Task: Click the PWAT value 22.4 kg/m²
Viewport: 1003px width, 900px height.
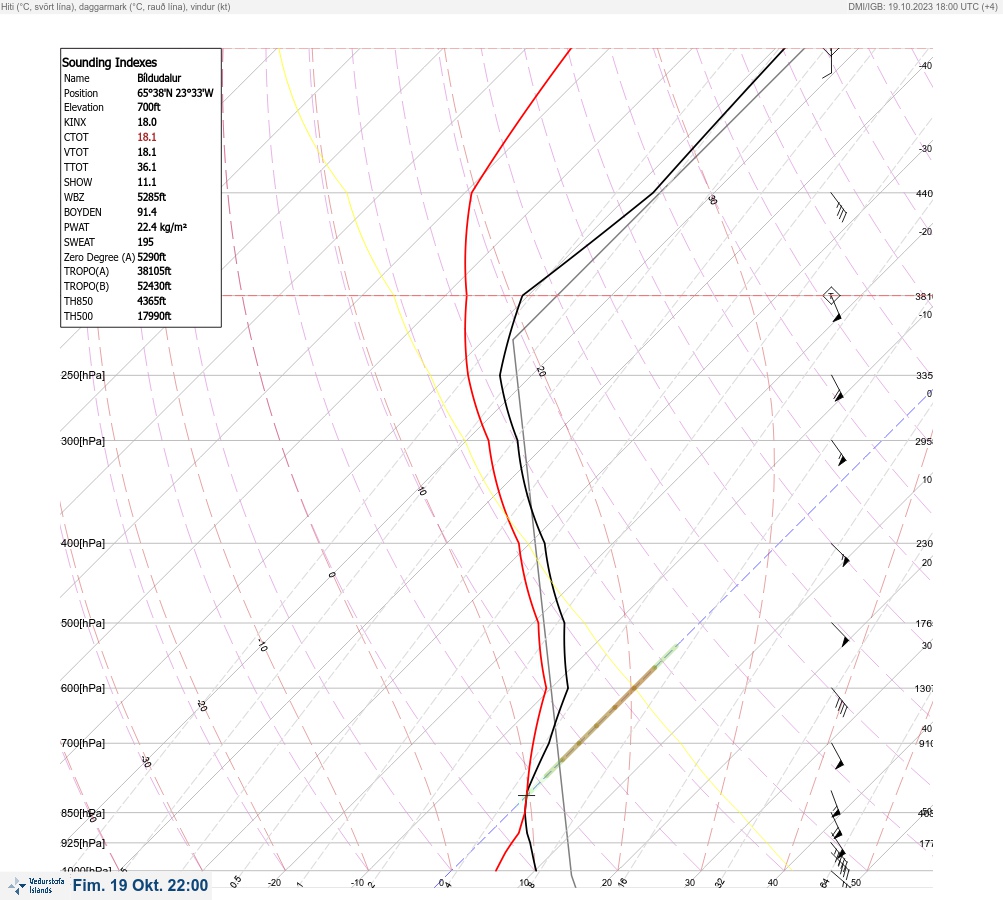Action: 162,227
